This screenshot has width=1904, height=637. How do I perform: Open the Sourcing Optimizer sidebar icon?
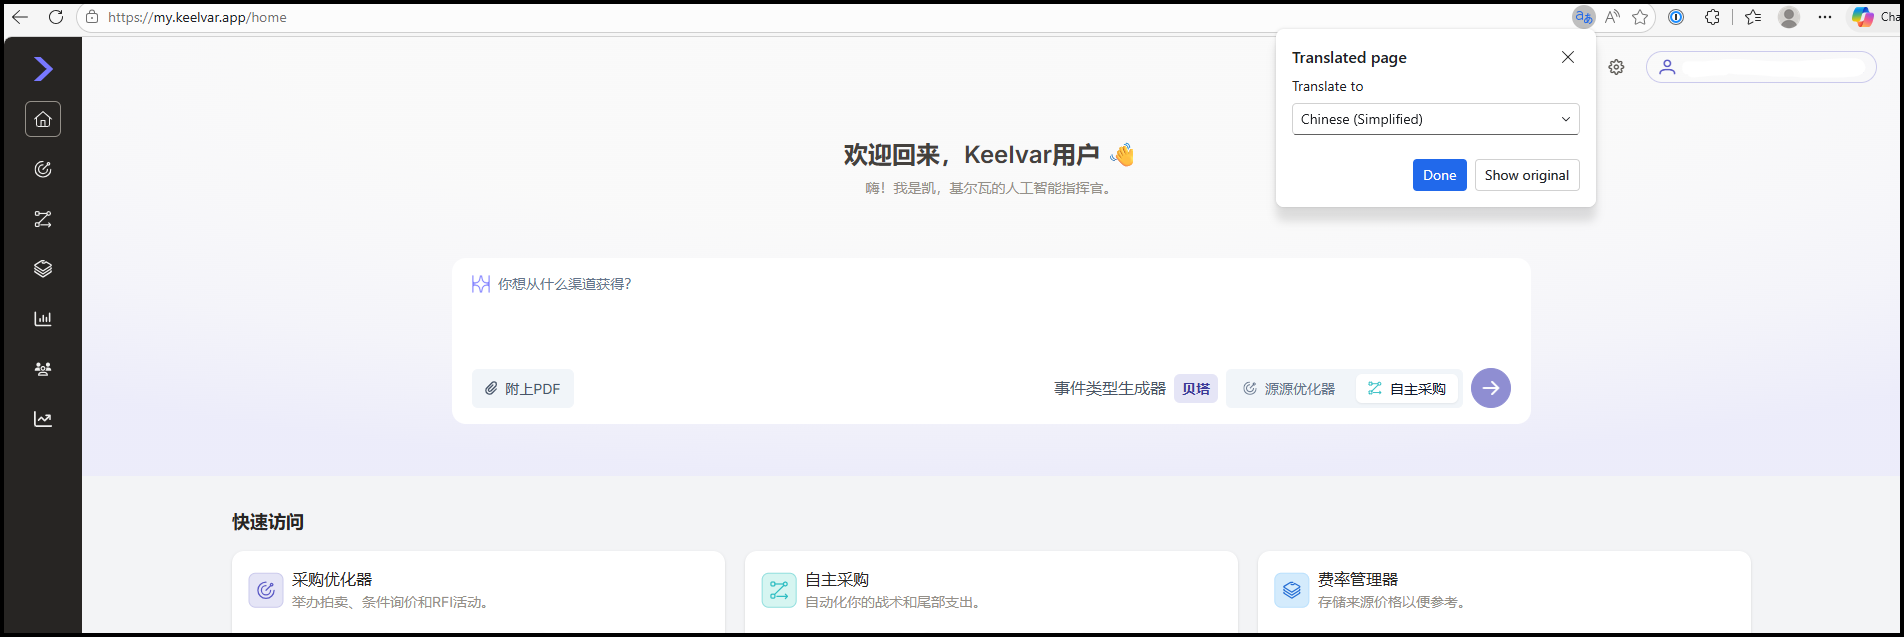(x=43, y=169)
